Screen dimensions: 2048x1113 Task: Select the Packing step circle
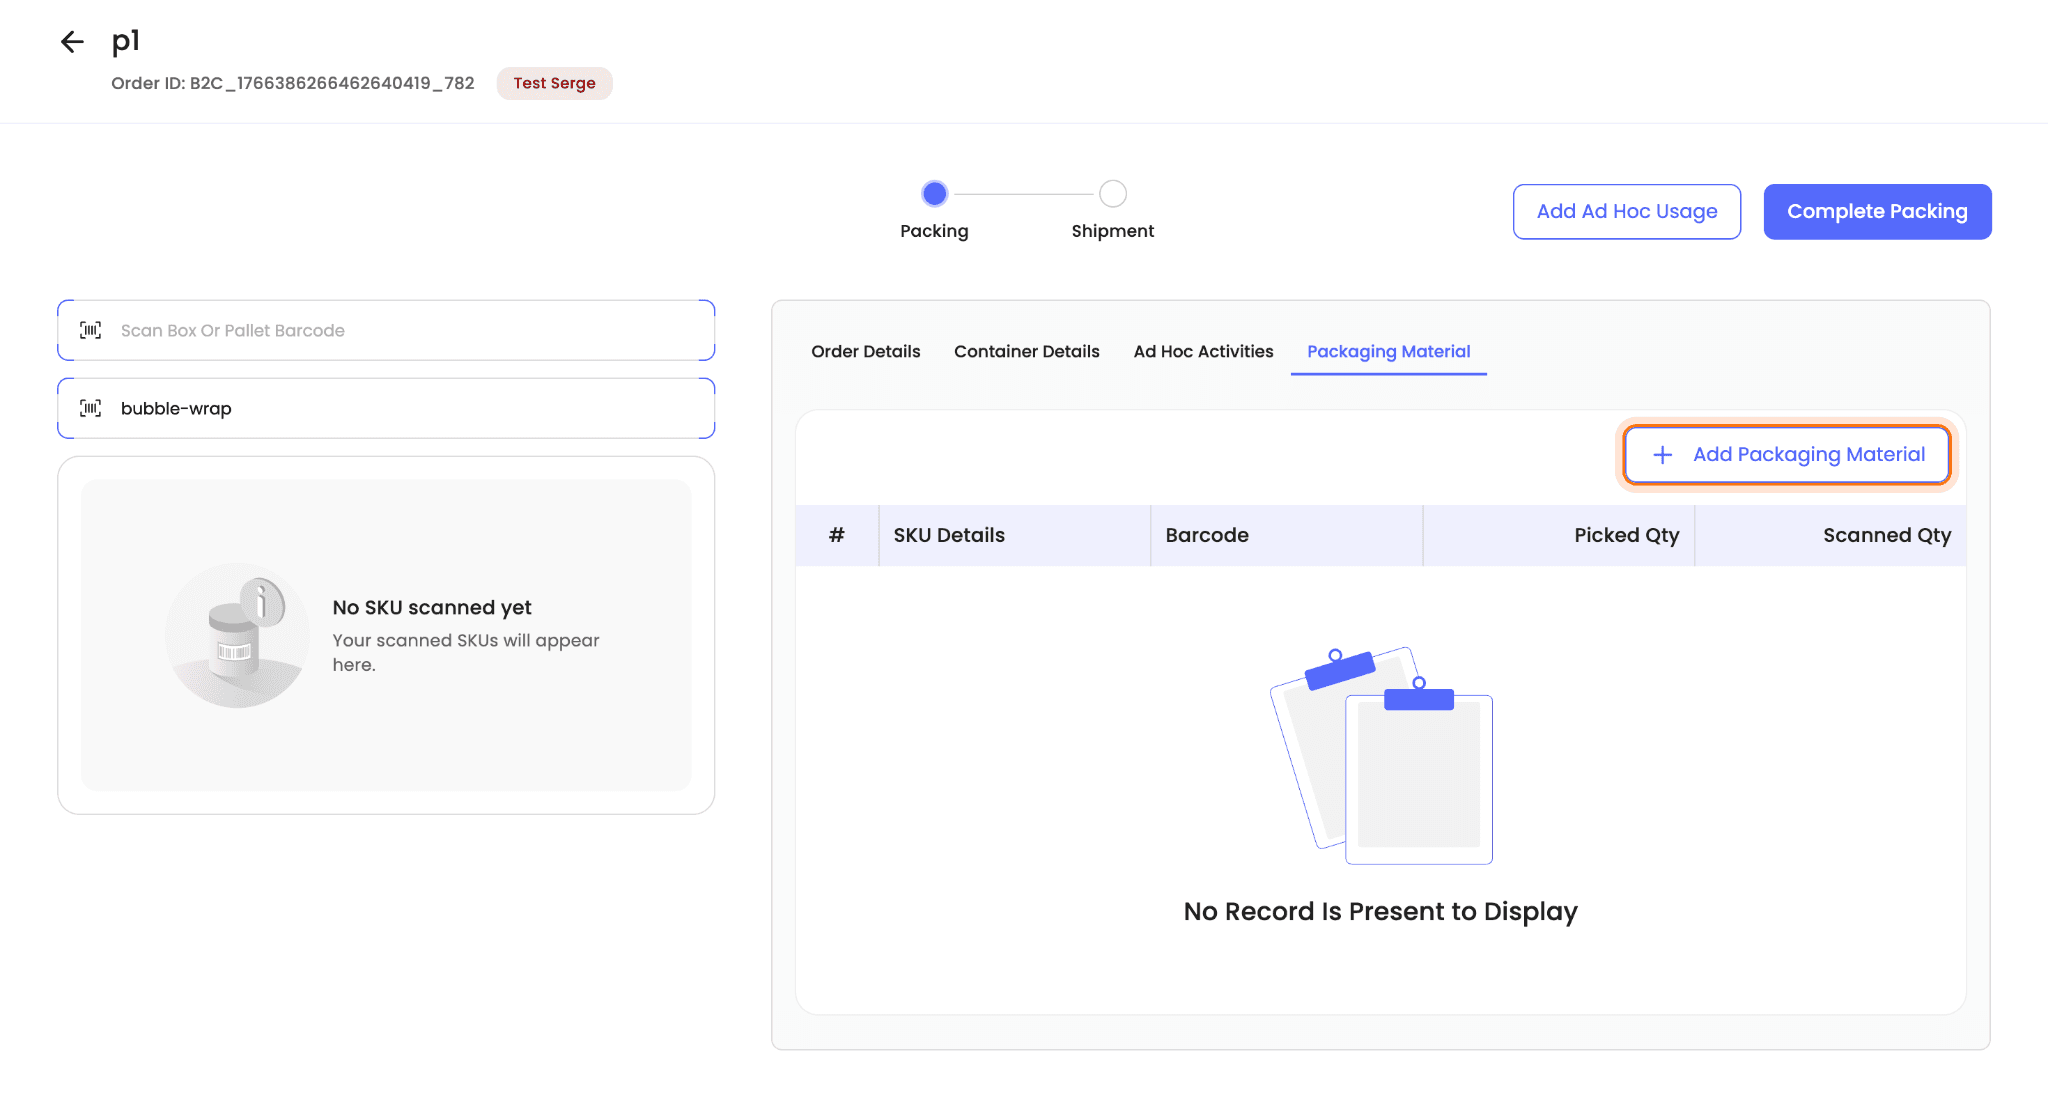(x=934, y=193)
